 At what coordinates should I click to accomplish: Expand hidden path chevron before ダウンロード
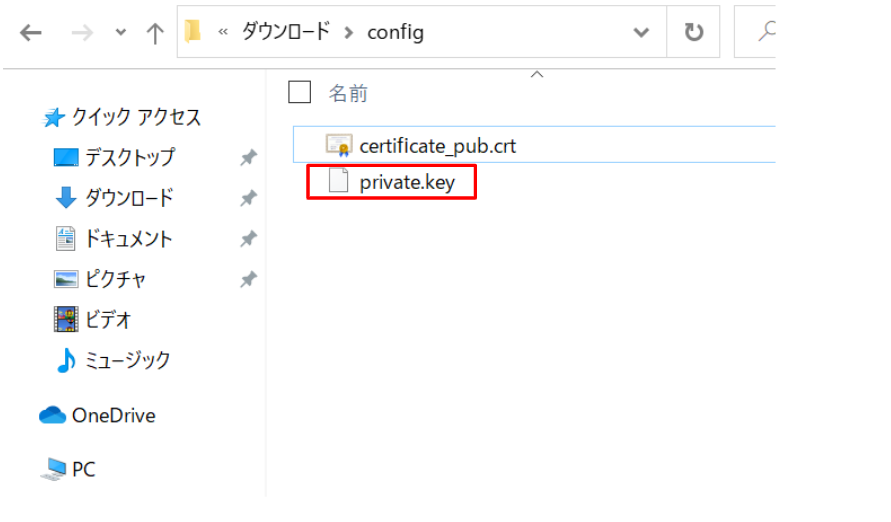[223, 32]
